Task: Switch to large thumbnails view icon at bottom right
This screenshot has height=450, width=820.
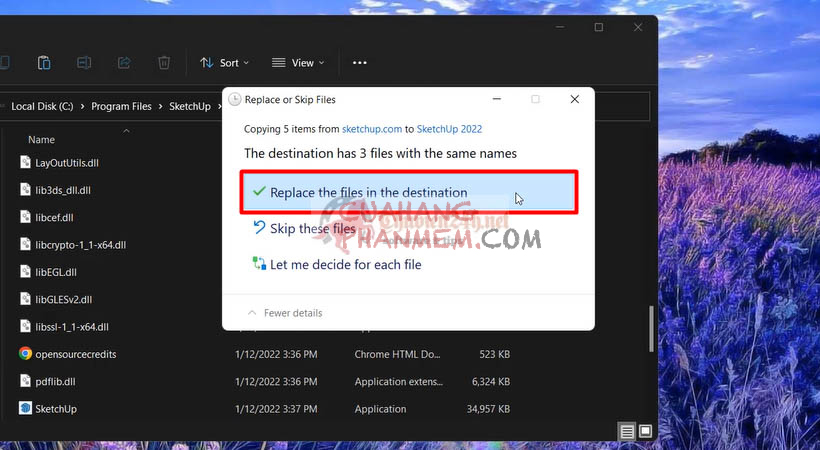Action: (645, 431)
